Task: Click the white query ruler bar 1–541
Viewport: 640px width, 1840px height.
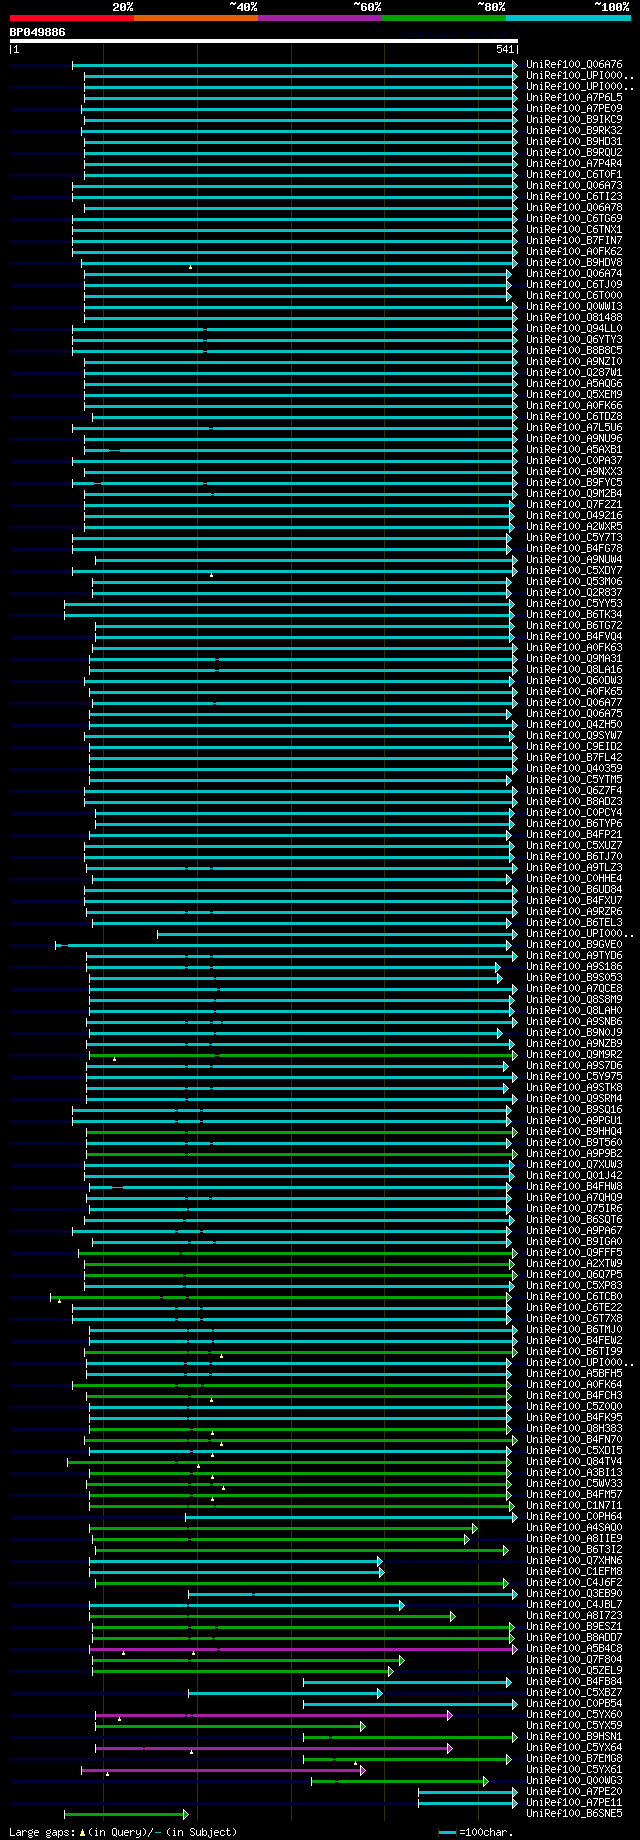Action: [x=264, y=42]
